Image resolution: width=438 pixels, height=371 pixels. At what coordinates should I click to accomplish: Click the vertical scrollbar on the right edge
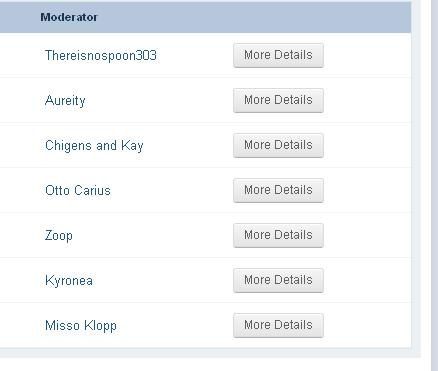(435, 185)
